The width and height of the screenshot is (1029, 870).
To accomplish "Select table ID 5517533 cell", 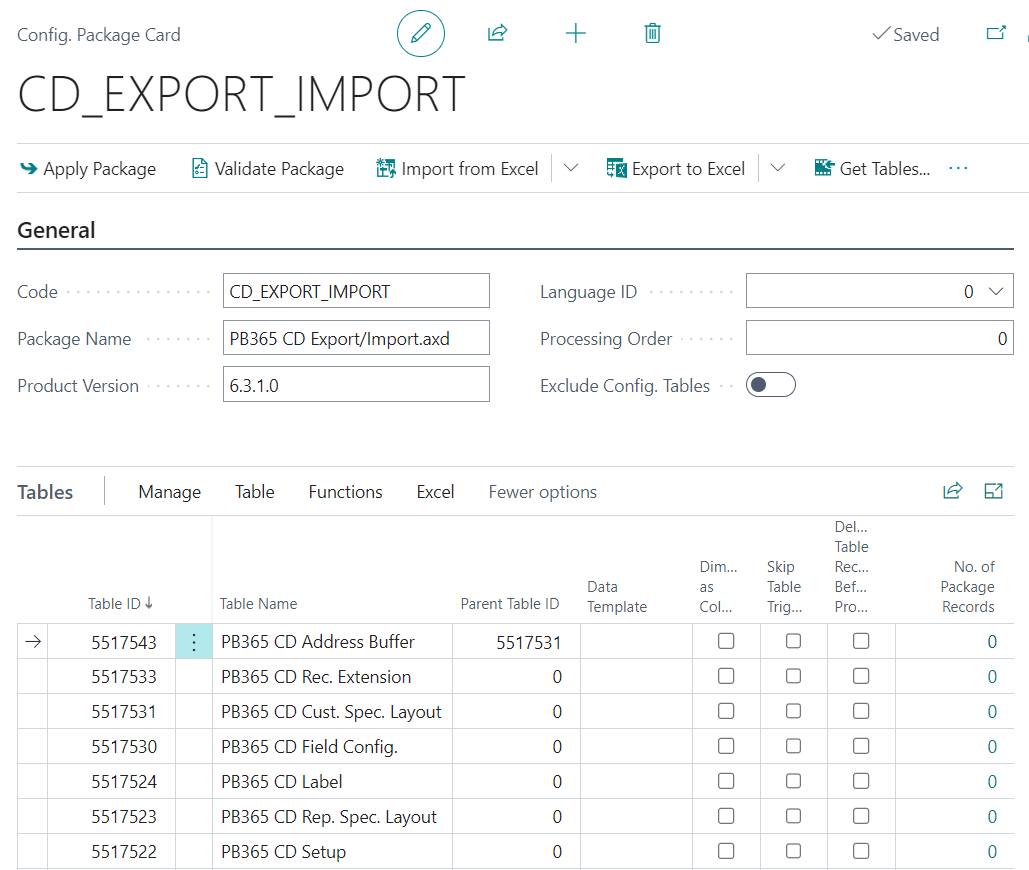I will click(112, 676).
